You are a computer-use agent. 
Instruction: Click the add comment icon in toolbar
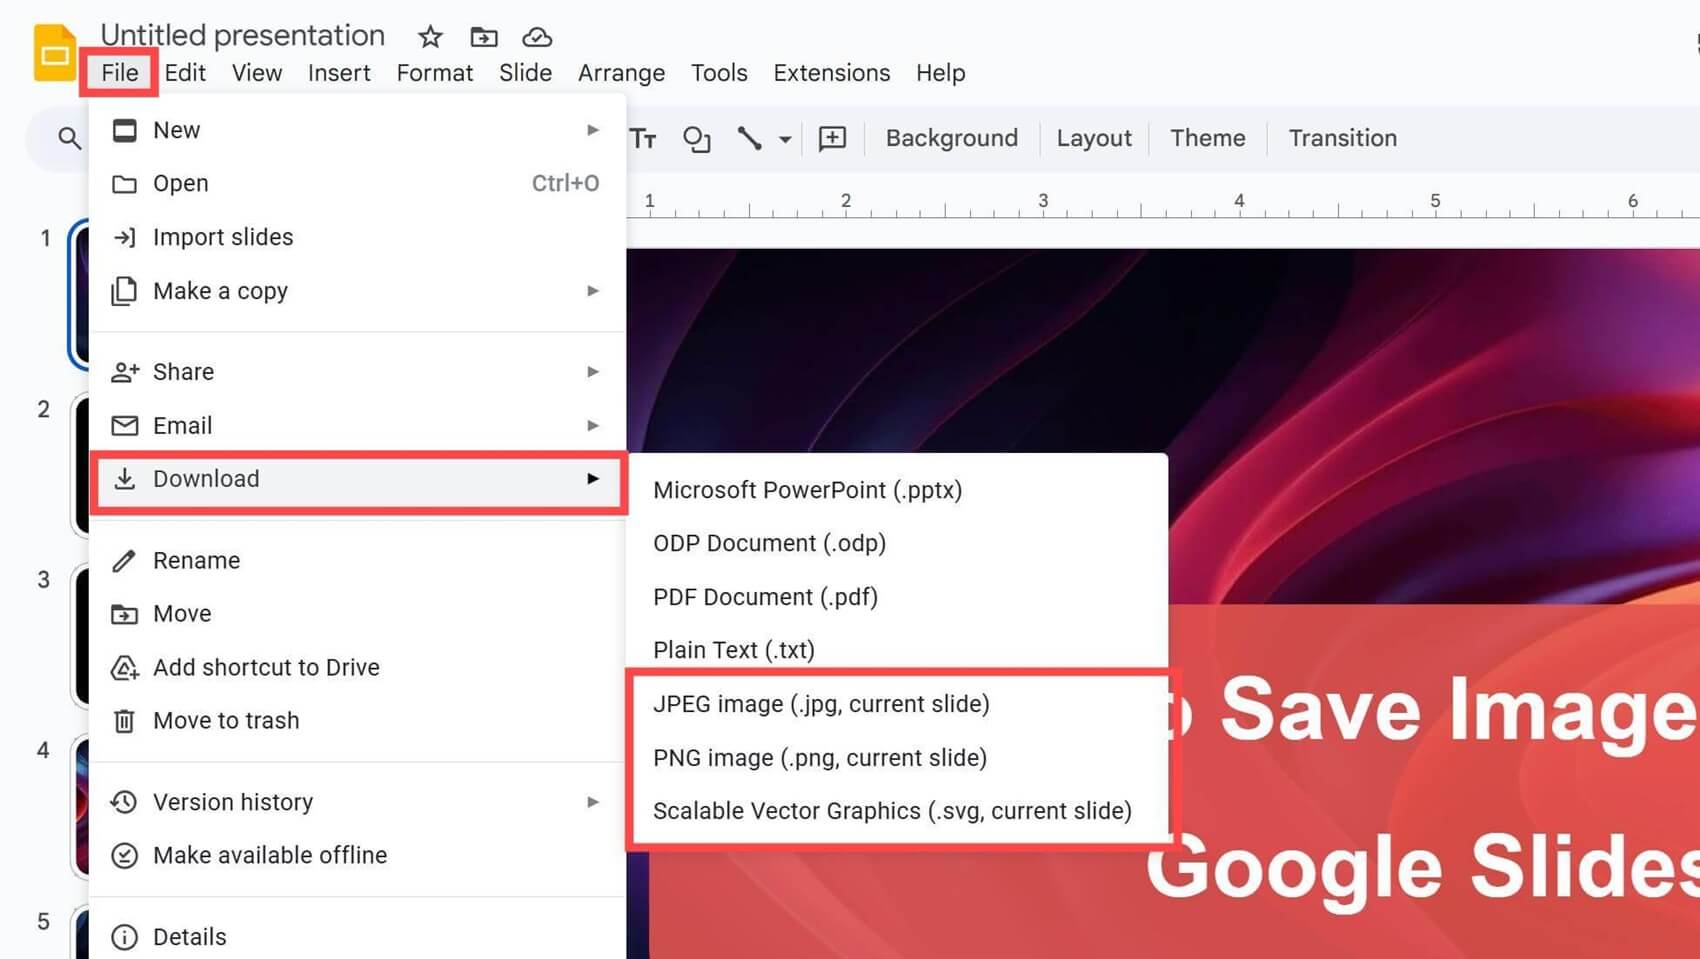(832, 138)
